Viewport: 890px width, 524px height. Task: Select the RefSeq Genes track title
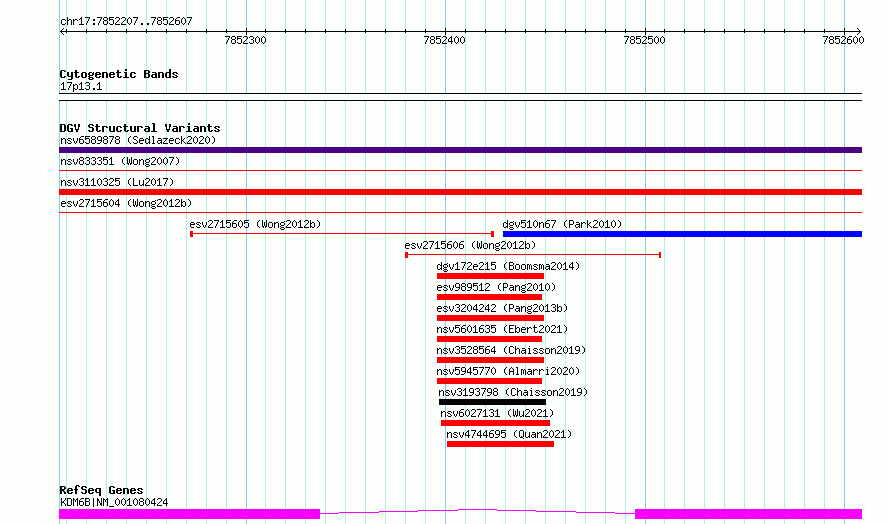click(x=101, y=490)
